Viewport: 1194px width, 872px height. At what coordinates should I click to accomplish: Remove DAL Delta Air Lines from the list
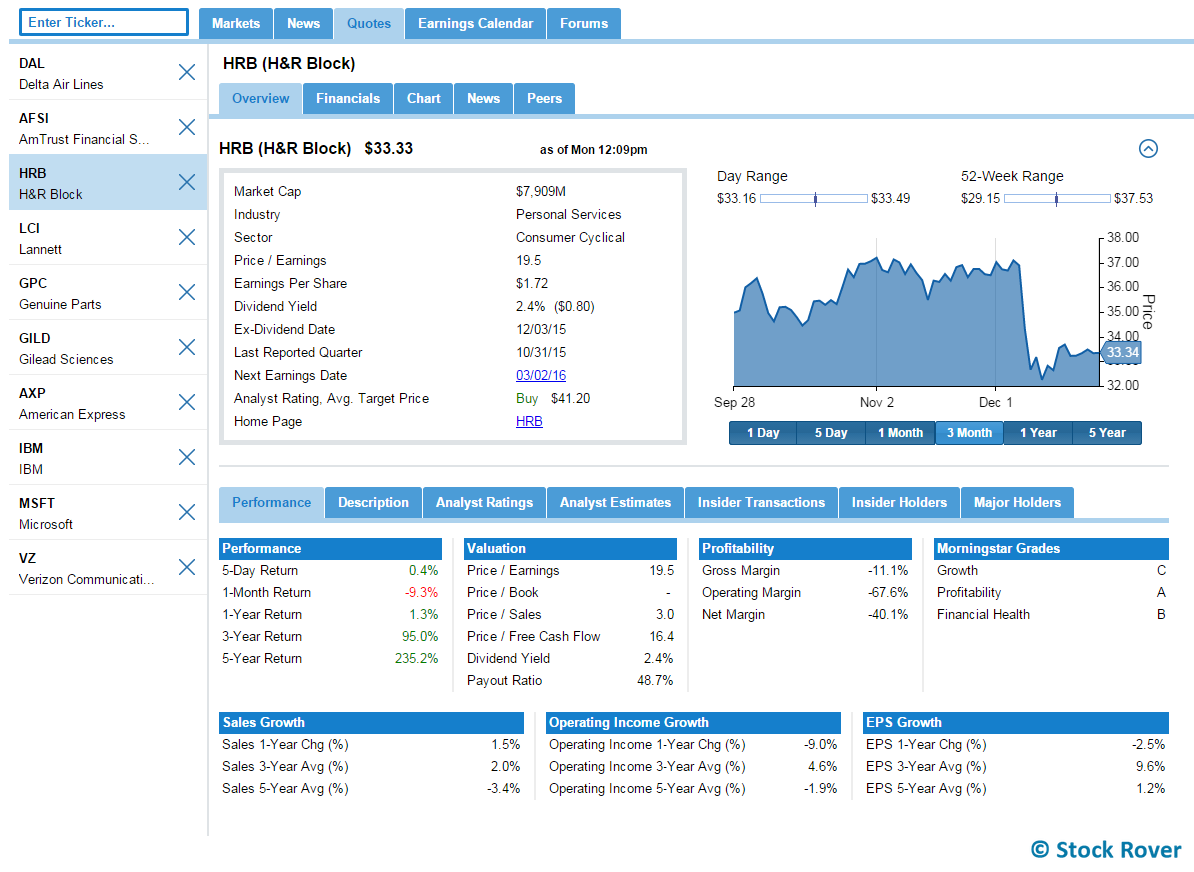[x=187, y=72]
